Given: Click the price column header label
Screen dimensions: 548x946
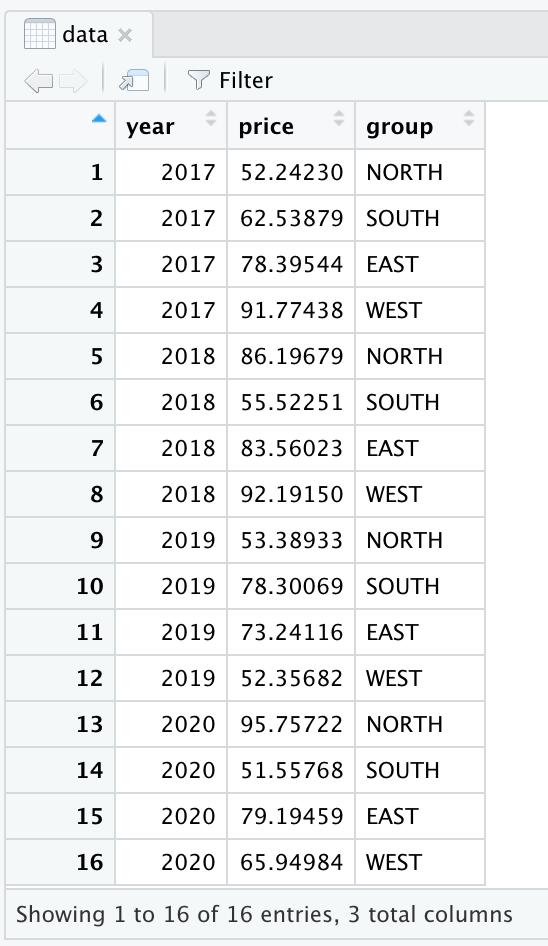Looking at the screenshot, I should tap(266, 127).
